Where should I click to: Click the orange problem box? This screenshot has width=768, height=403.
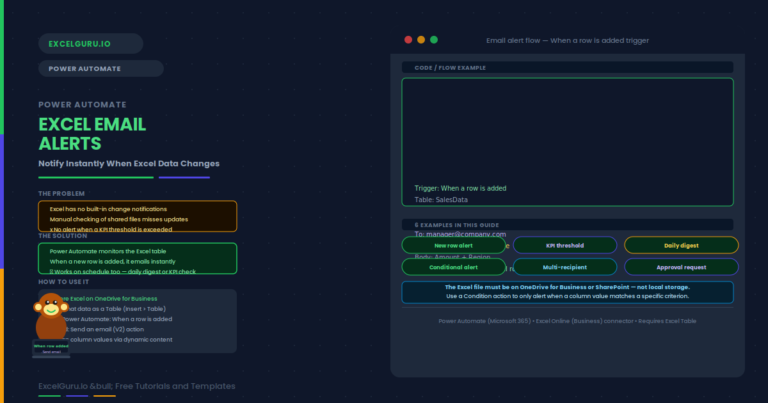[x=138, y=216]
